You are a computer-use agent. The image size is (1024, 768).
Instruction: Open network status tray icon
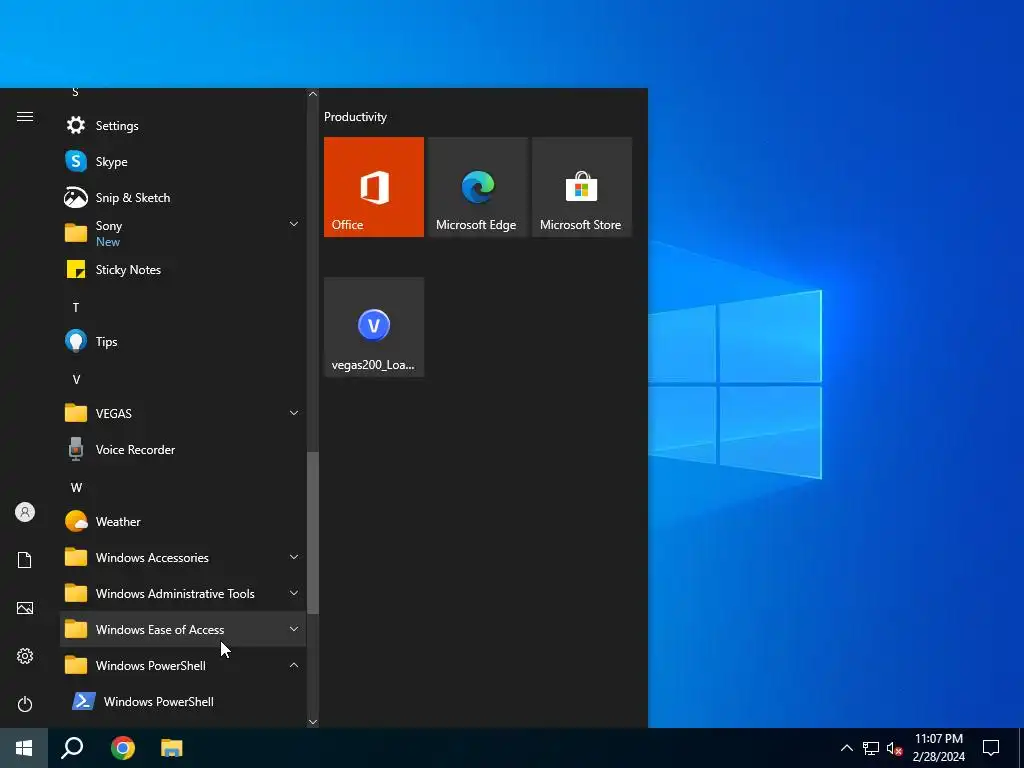871,748
